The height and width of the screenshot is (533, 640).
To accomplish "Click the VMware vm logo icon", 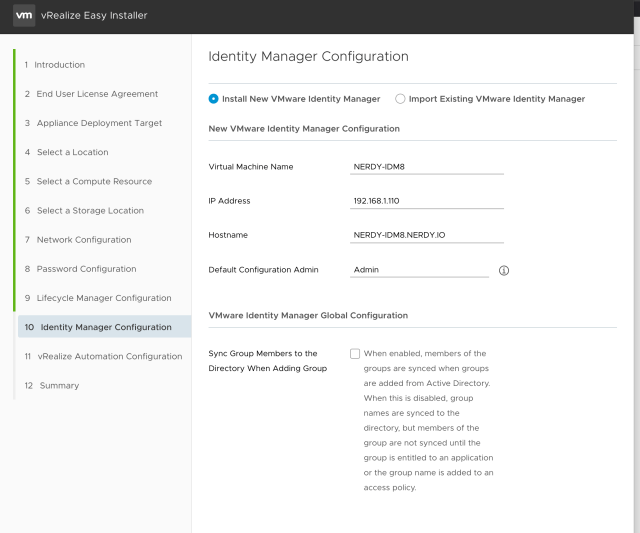I will pos(25,16).
